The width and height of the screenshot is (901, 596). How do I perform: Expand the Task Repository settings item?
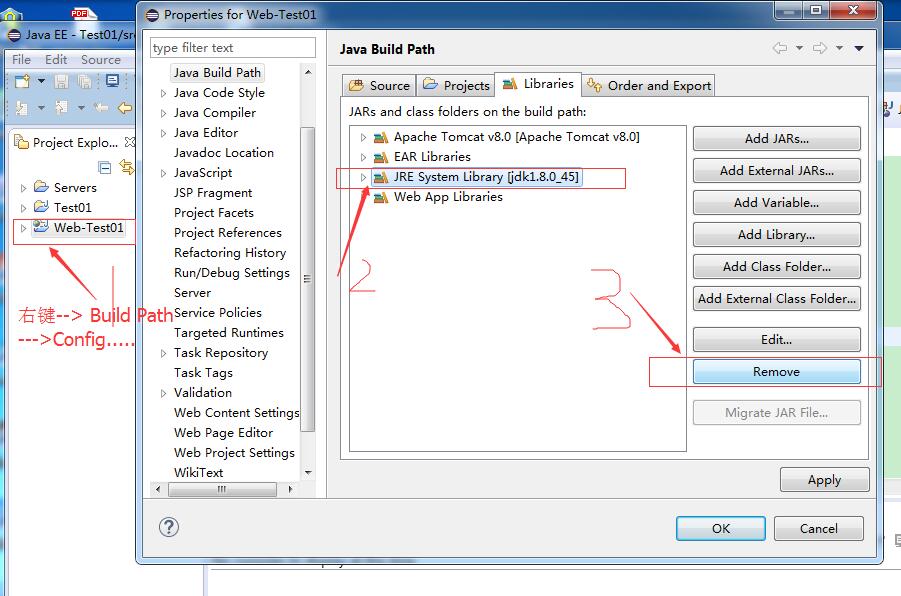click(165, 352)
